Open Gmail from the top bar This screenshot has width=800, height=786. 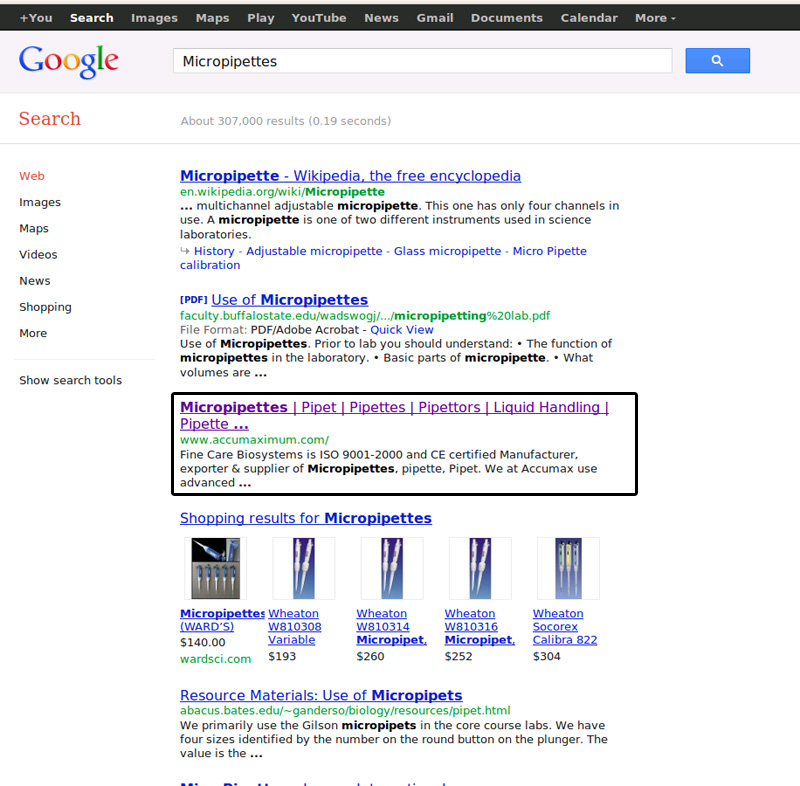click(x=435, y=18)
